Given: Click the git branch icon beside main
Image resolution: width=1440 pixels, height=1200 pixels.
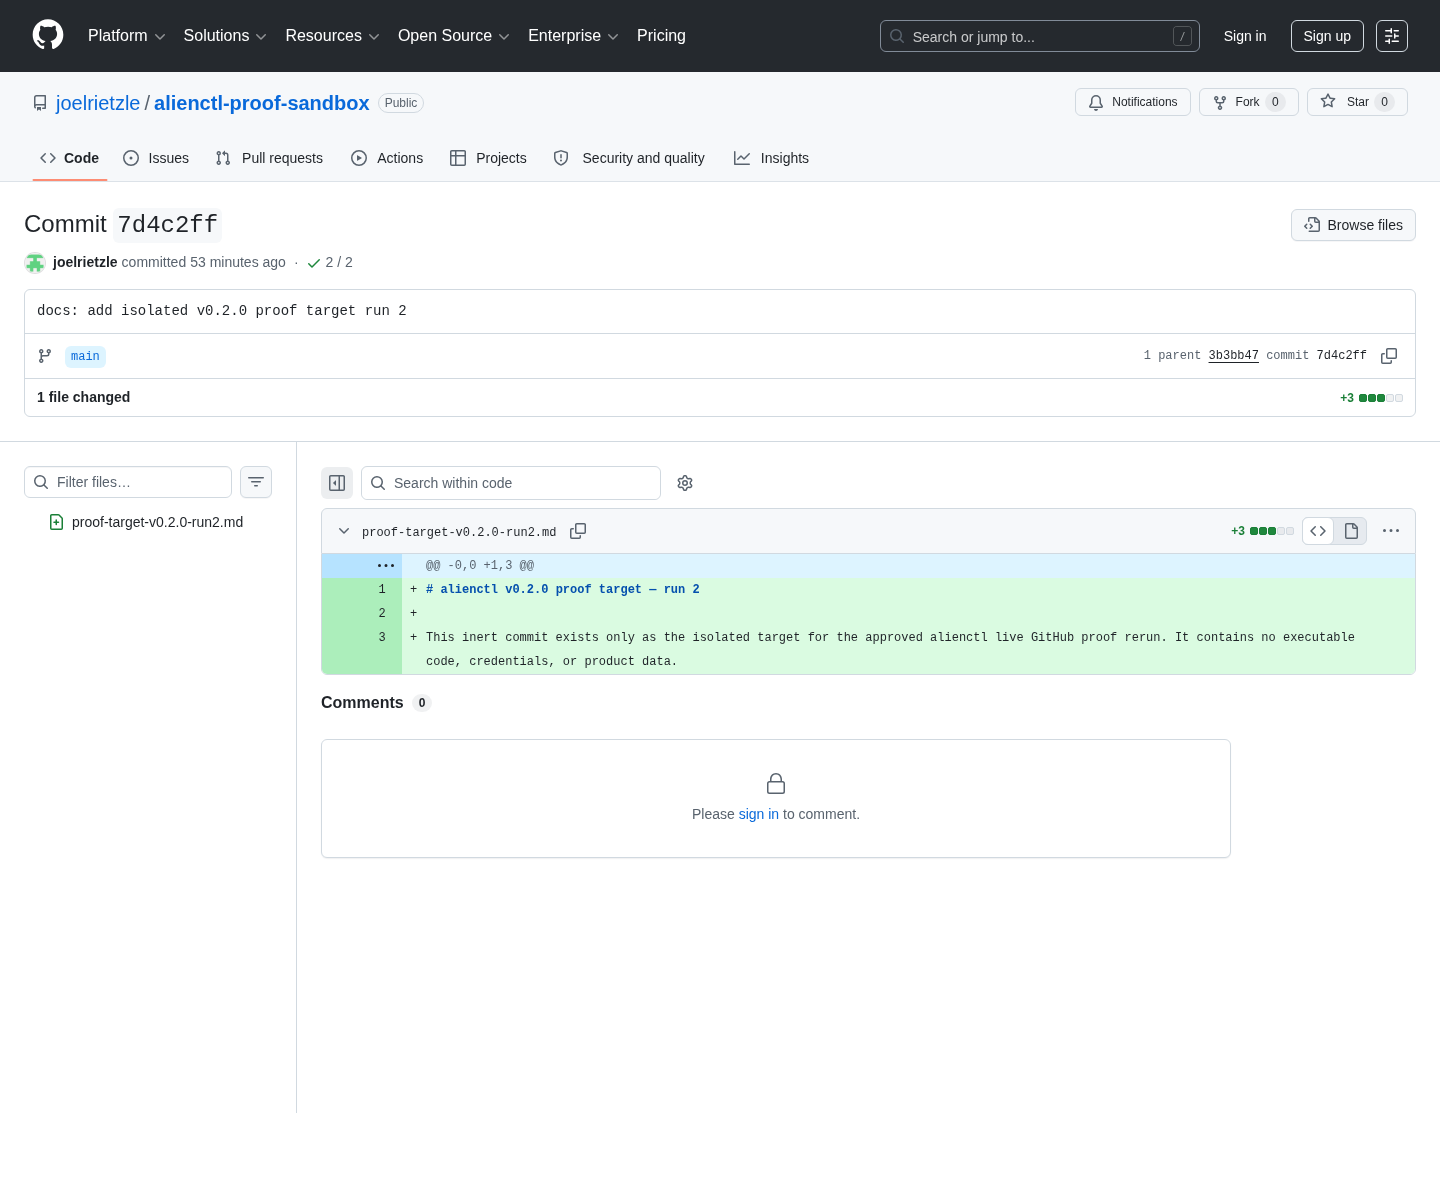Looking at the screenshot, I should [x=45, y=356].
